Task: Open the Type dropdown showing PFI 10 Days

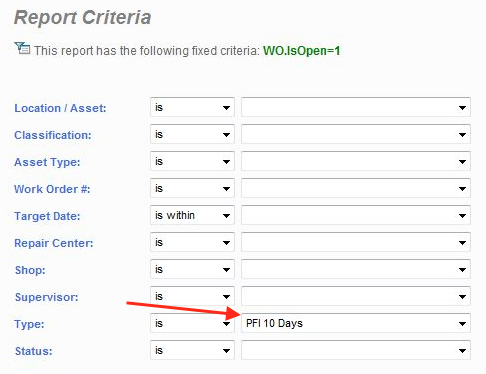Action: (x=356, y=323)
